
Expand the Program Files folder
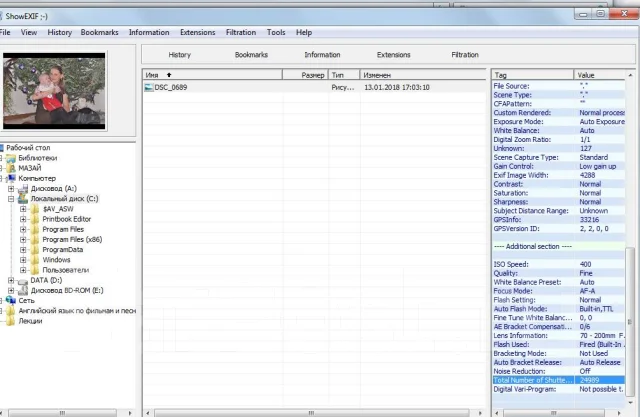23,229
